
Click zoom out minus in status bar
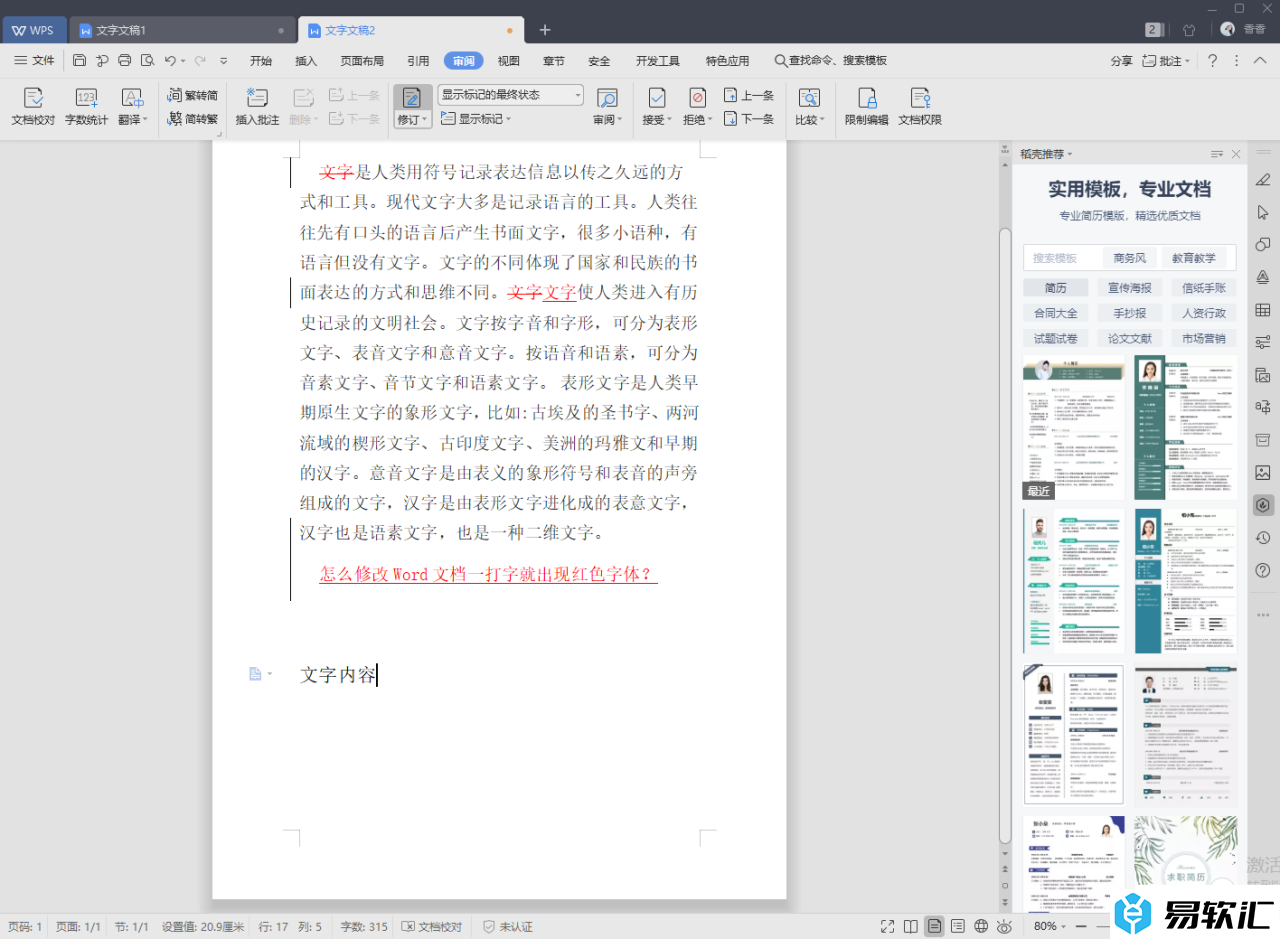point(1079,927)
